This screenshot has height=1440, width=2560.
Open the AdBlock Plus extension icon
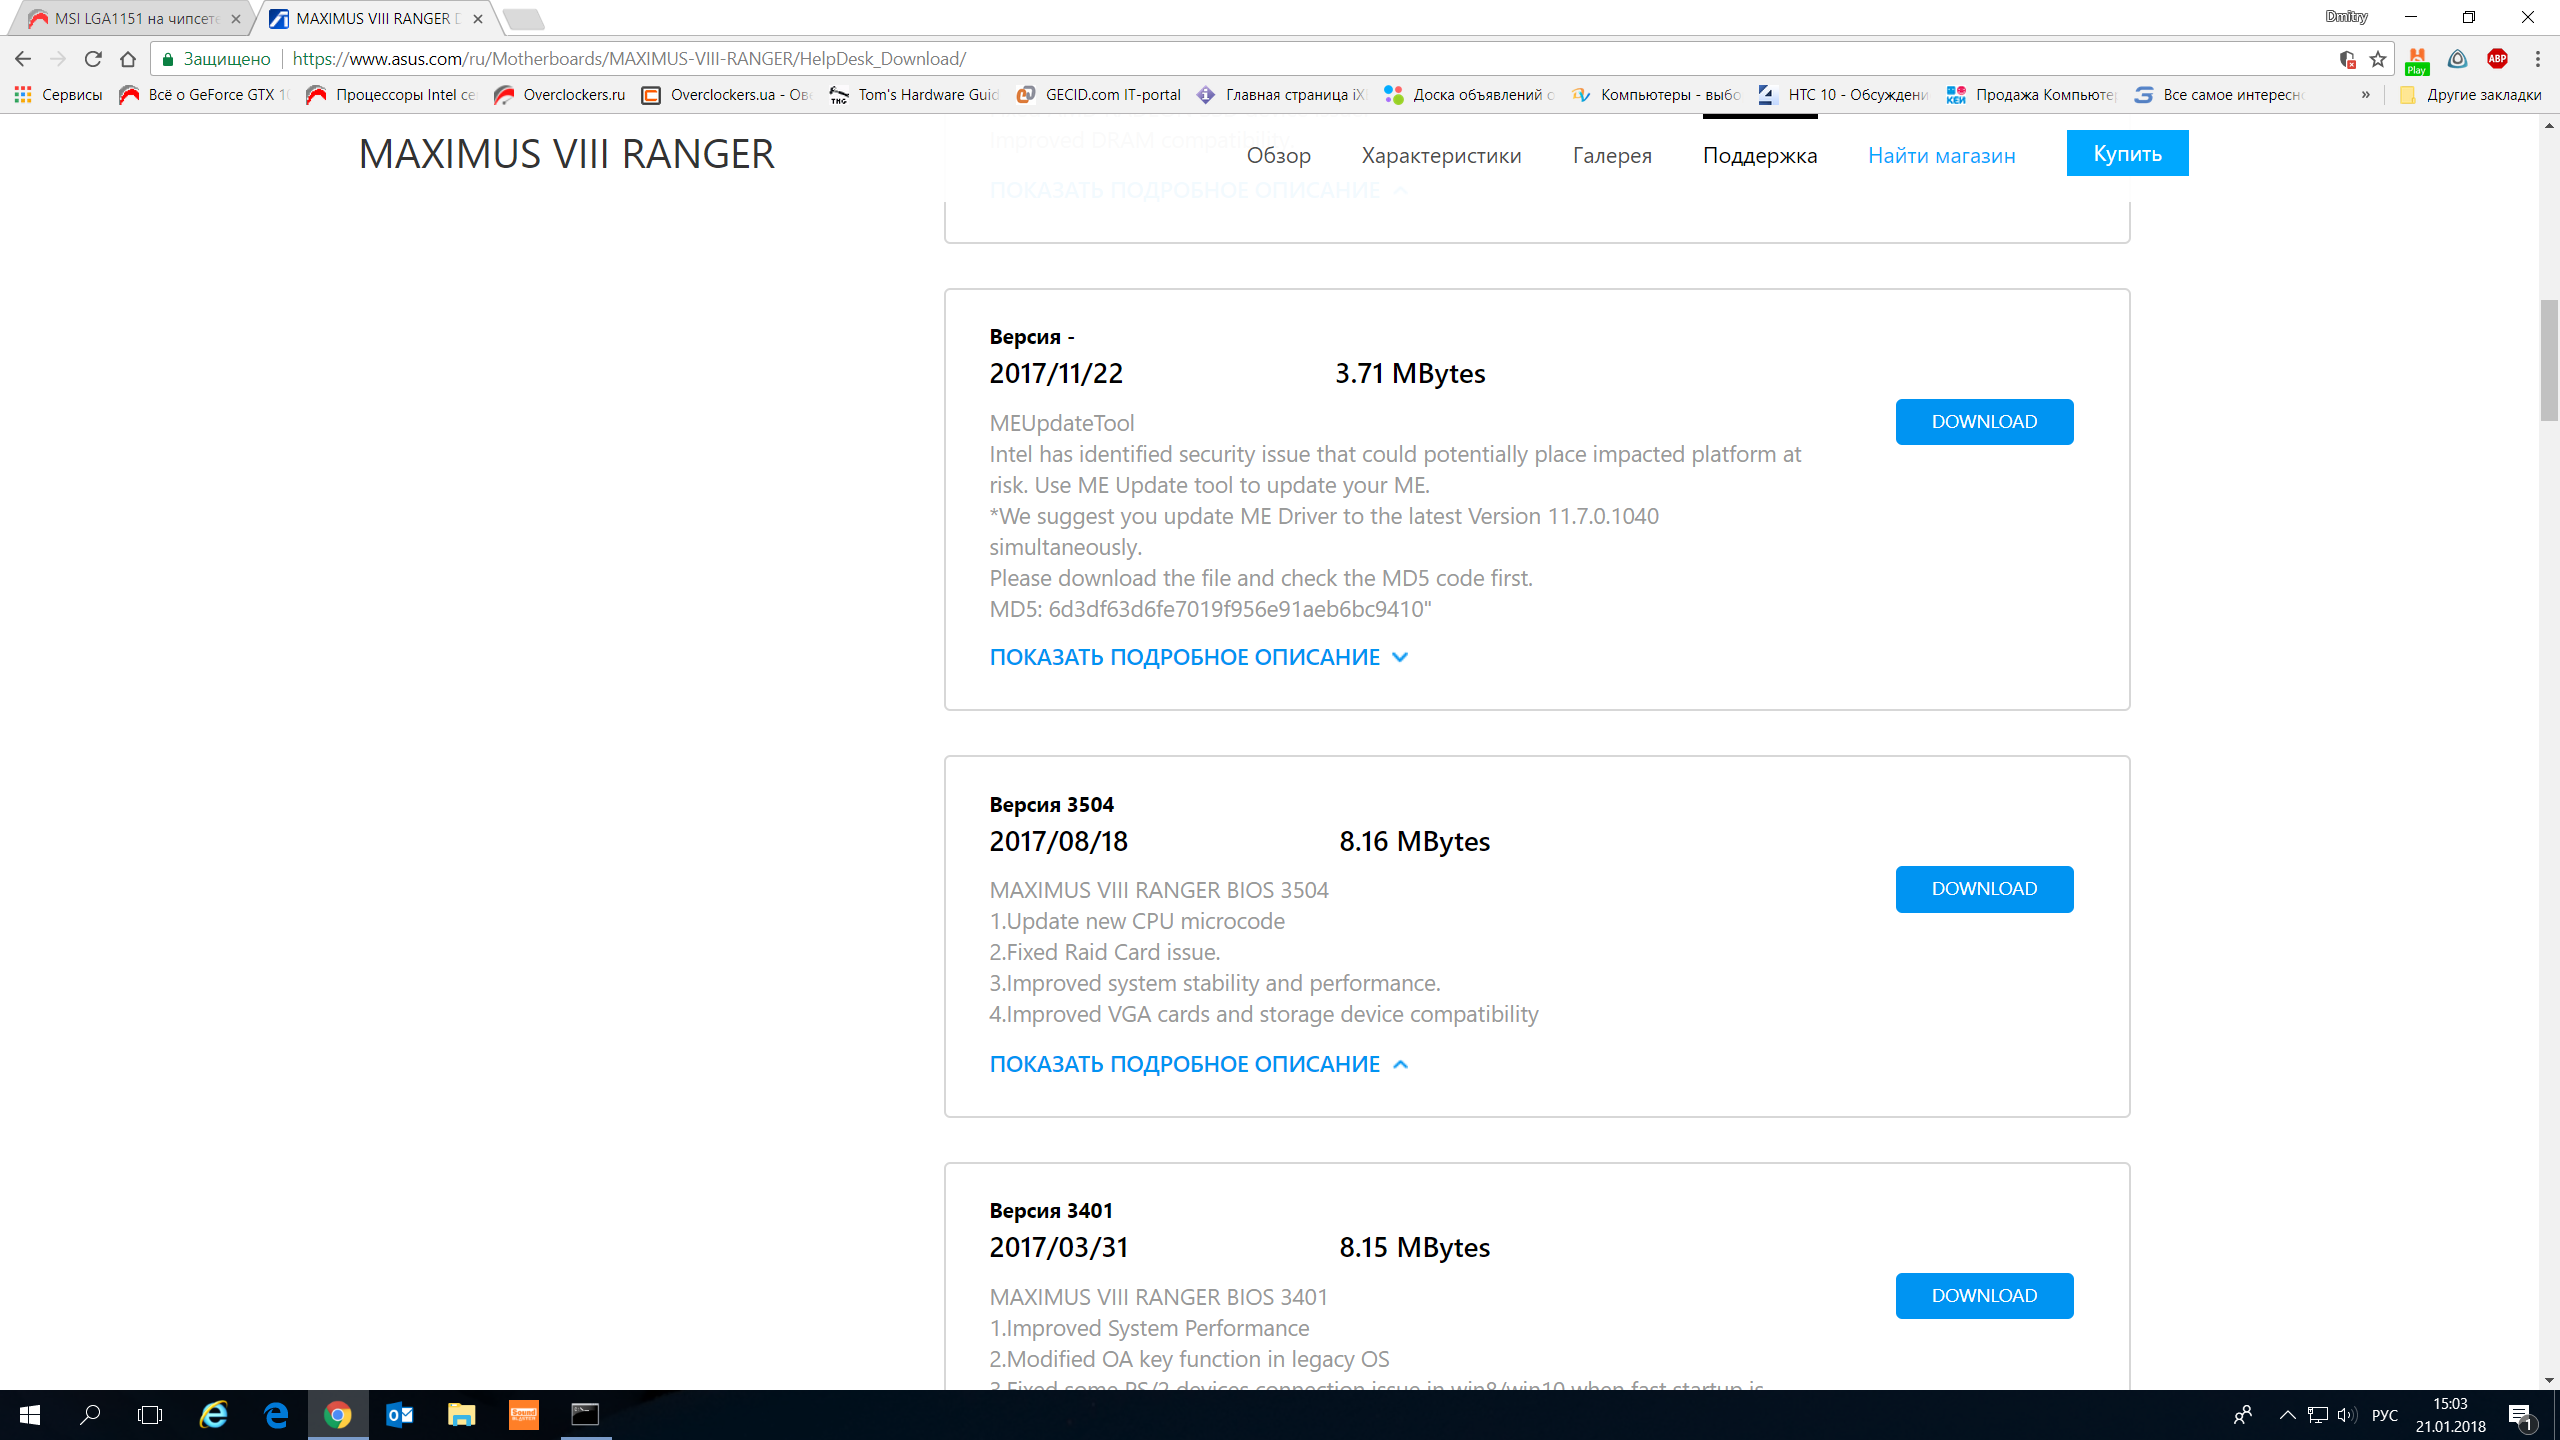pyautogui.click(x=2497, y=59)
